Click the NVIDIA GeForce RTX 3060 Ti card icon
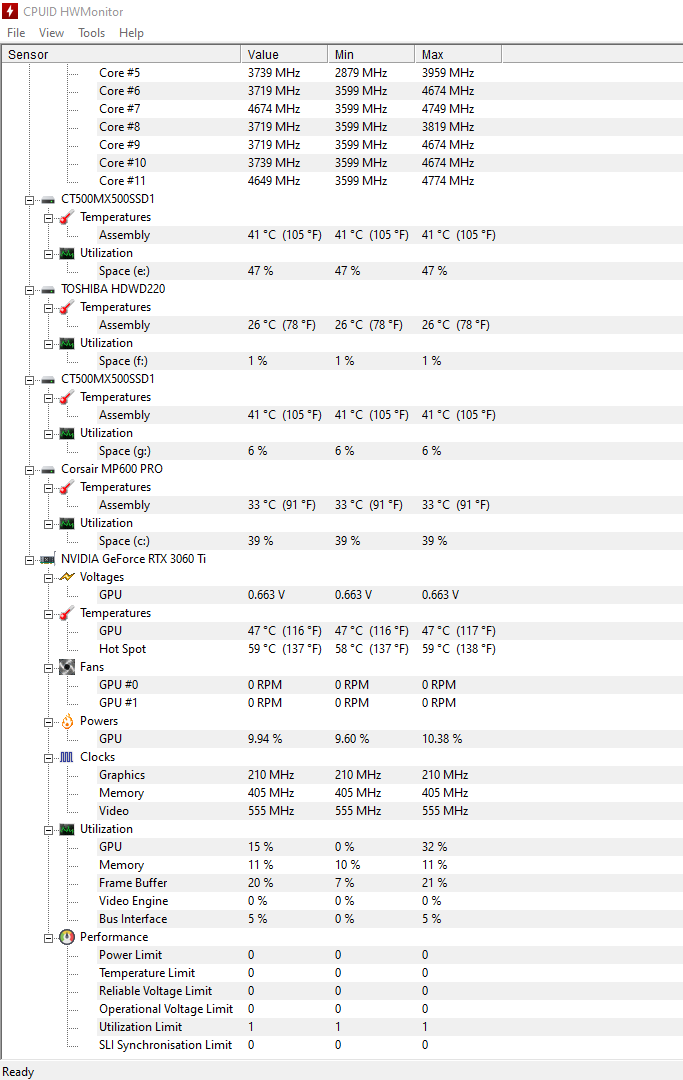Viewport: 683px width, 1080px height. (48, 559)
